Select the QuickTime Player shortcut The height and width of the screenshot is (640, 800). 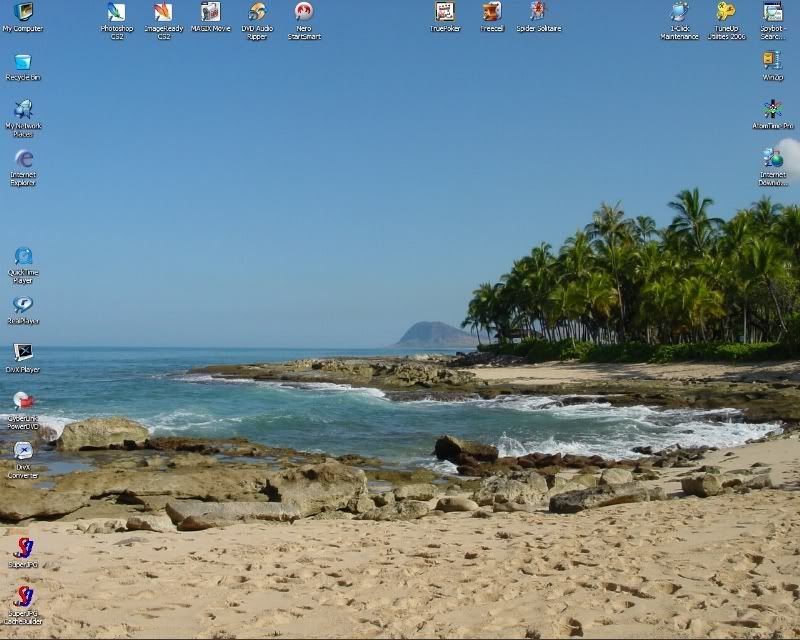[22, 257]
